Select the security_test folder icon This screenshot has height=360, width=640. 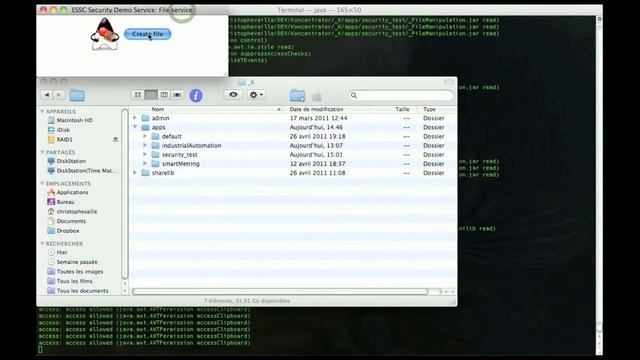[155, 155]
